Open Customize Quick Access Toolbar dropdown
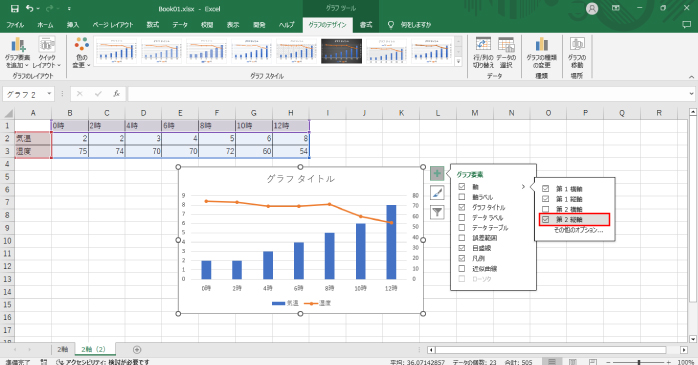 coord(69,8)
